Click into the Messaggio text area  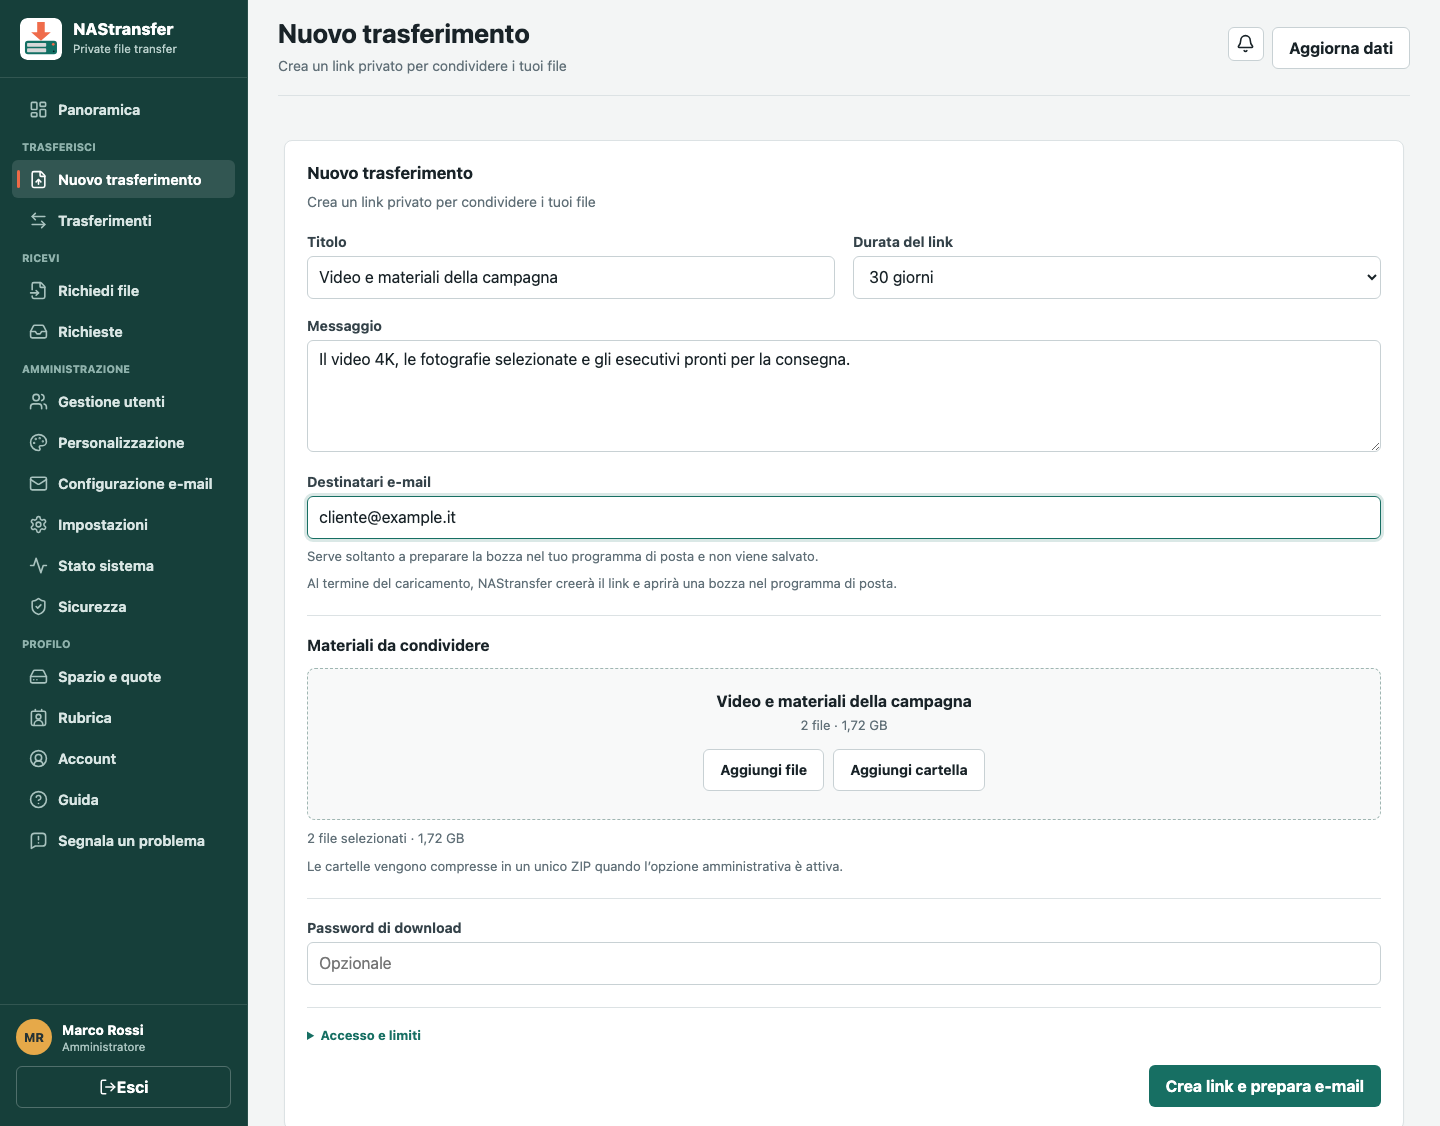(843, 396)
